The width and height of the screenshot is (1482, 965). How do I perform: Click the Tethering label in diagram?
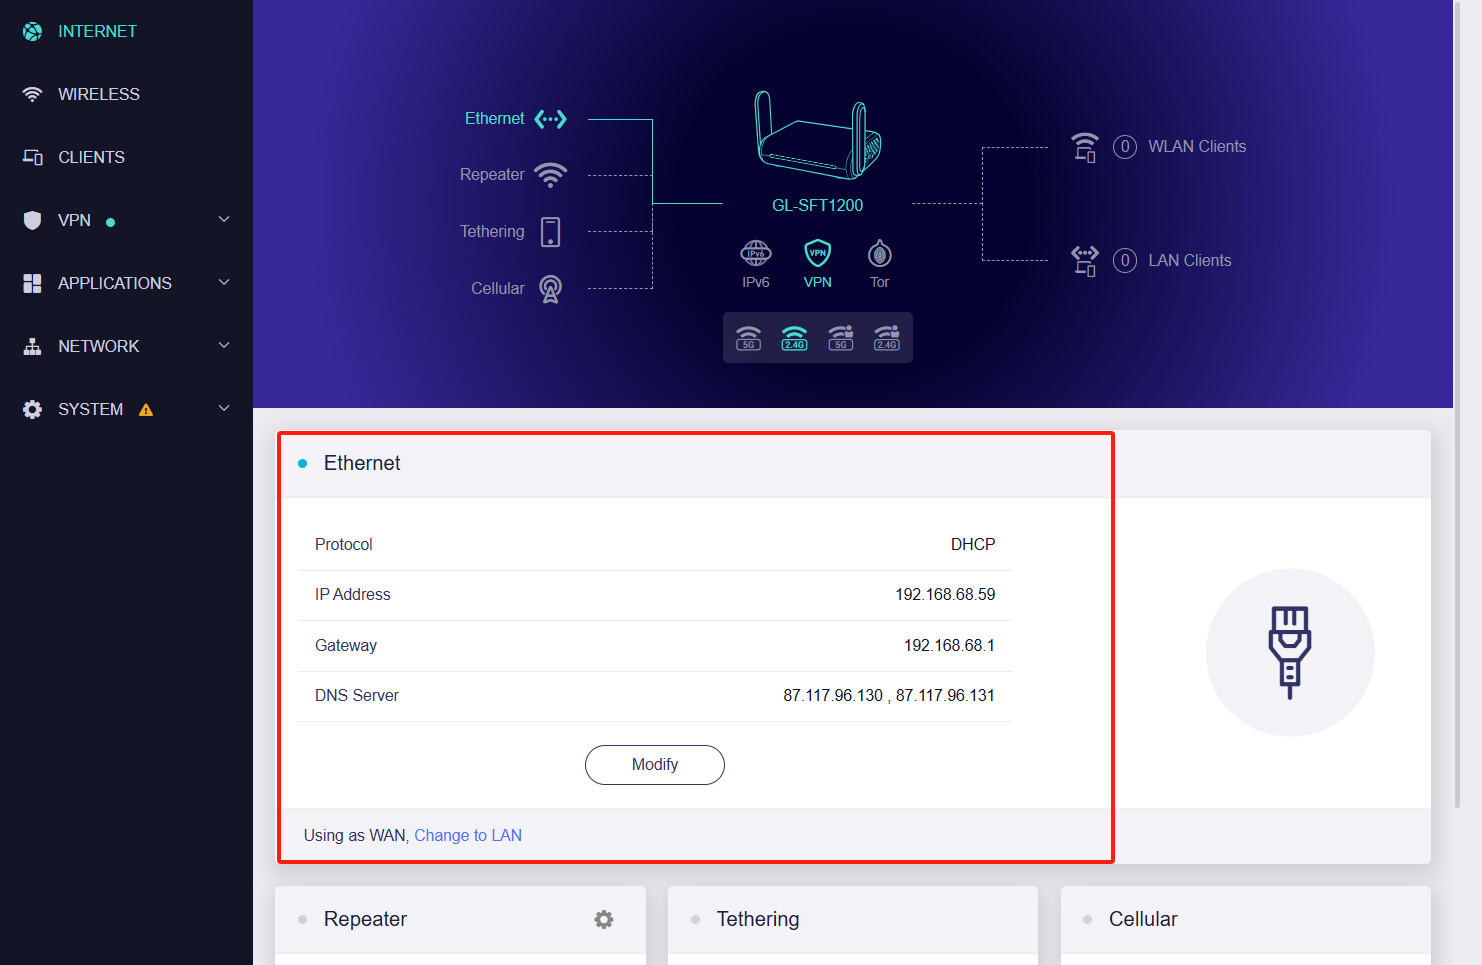point(492,232)
